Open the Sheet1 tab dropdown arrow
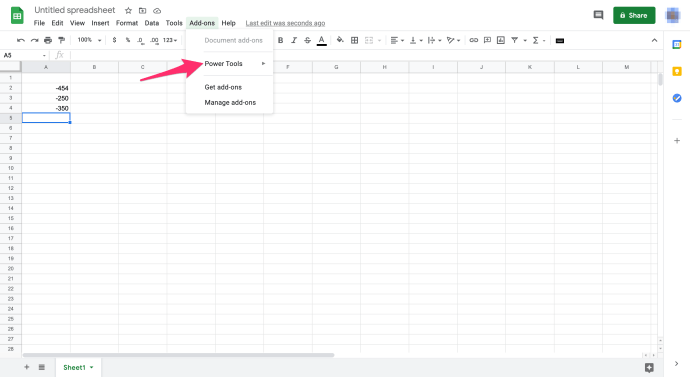Image resolution: width=690 pixels, height=377 pixels. [92, 367]
